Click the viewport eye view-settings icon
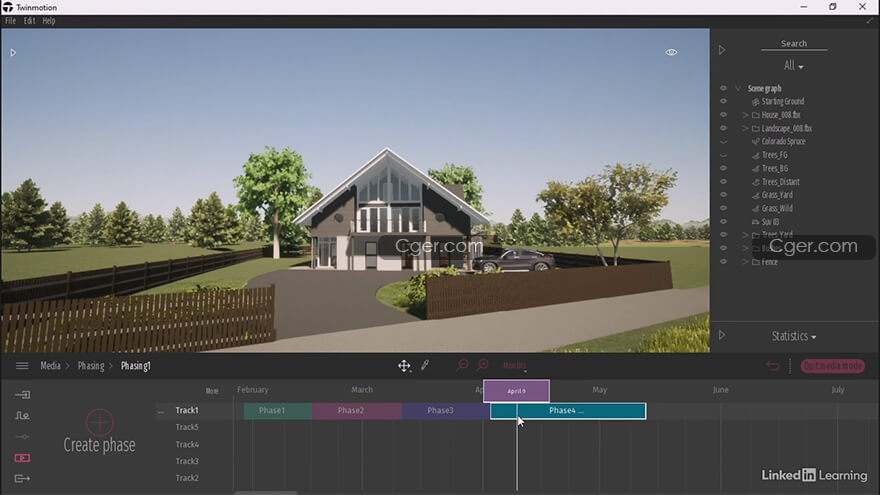 (x=671, y=52)
